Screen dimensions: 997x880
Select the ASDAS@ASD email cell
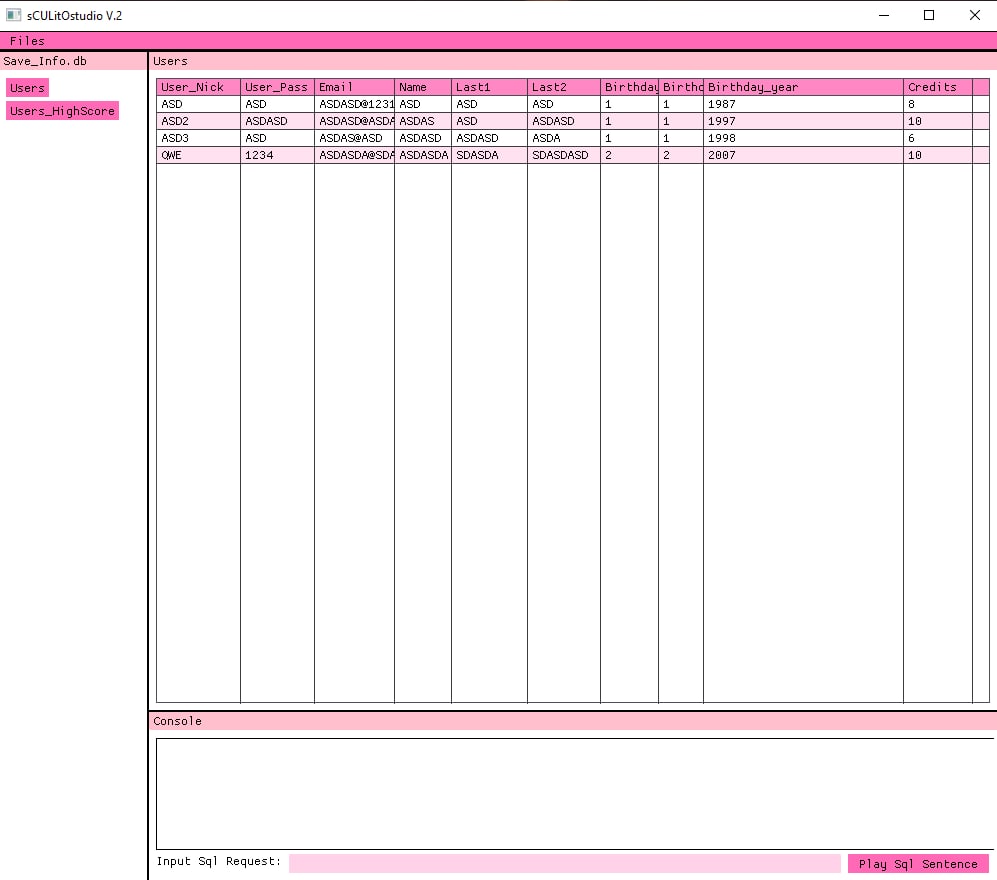pos(354,138)
